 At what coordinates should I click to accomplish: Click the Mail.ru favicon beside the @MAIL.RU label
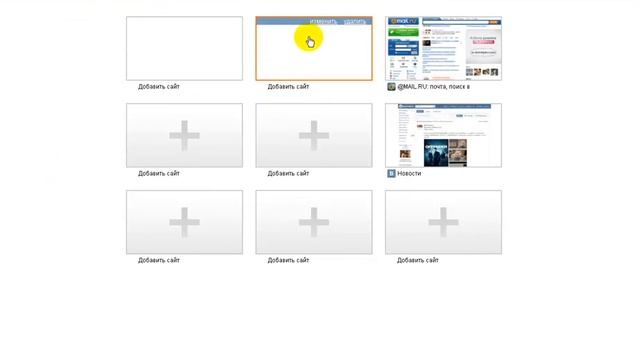coord(391,87)
